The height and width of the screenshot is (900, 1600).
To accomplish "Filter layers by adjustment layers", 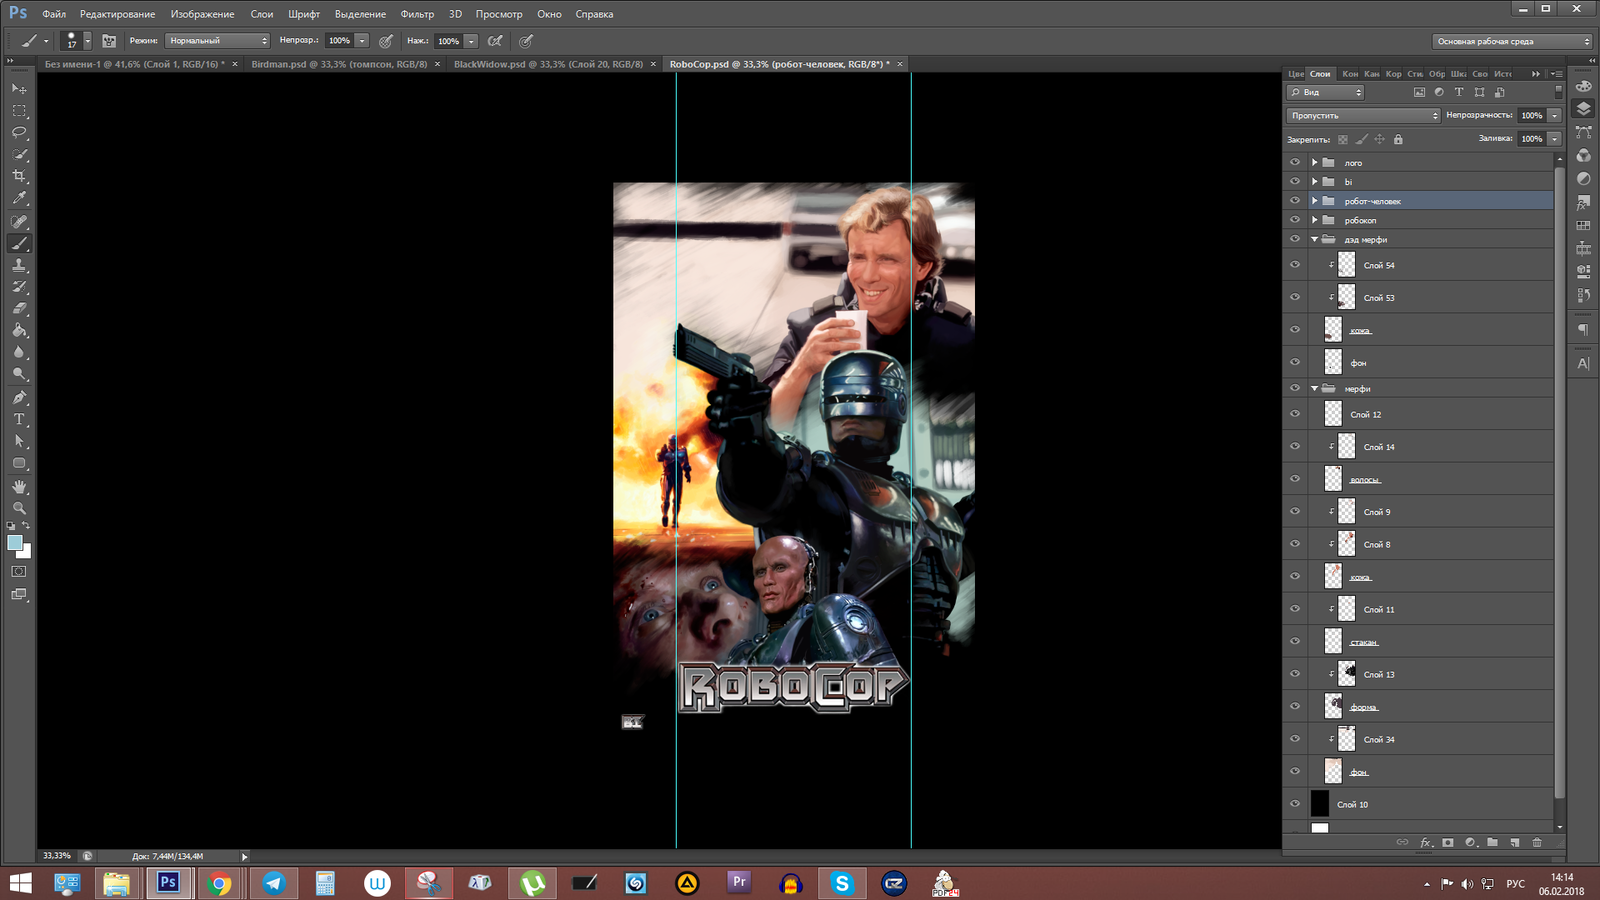I will [1439, 92].
